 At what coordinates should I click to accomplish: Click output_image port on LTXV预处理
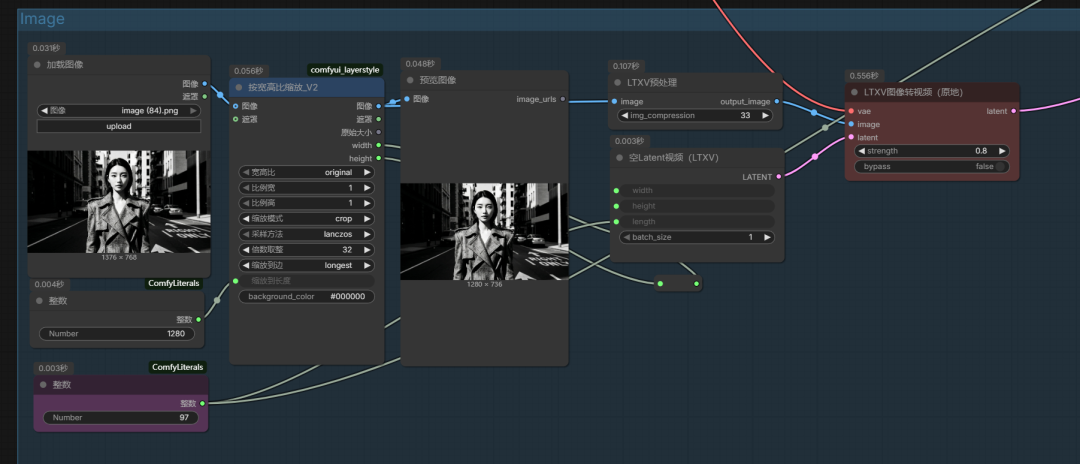tap(777, 101)
